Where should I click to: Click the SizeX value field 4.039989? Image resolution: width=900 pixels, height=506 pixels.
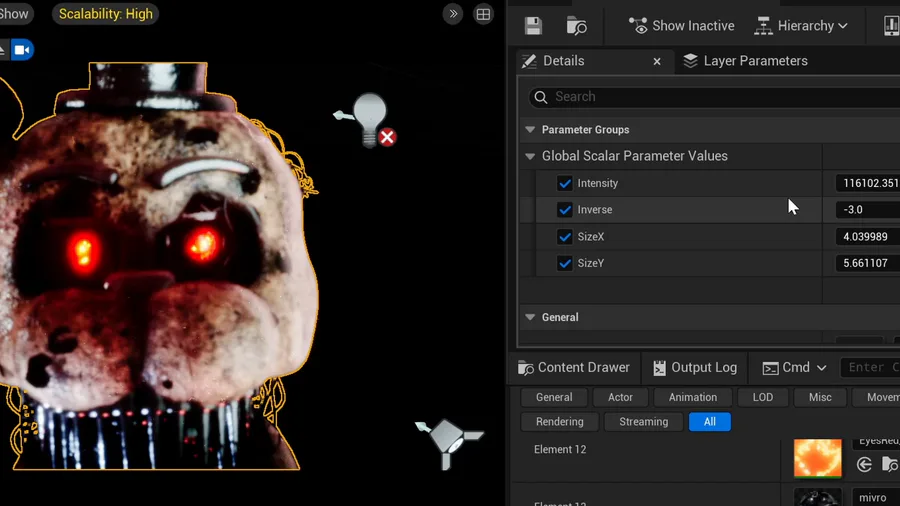[868, 236]
